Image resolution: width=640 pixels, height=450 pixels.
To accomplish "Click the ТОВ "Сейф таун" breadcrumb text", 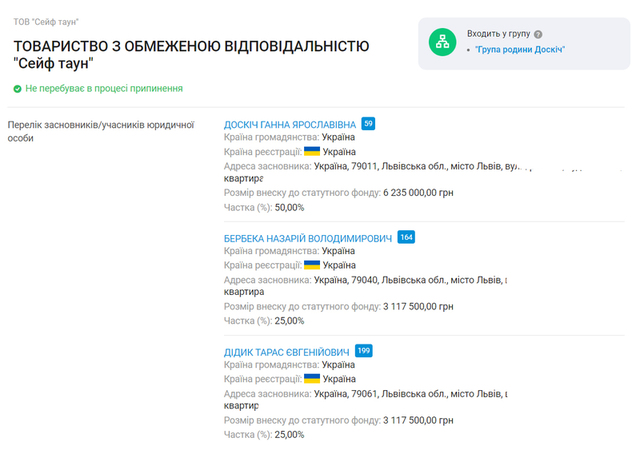I will point(46,21).
